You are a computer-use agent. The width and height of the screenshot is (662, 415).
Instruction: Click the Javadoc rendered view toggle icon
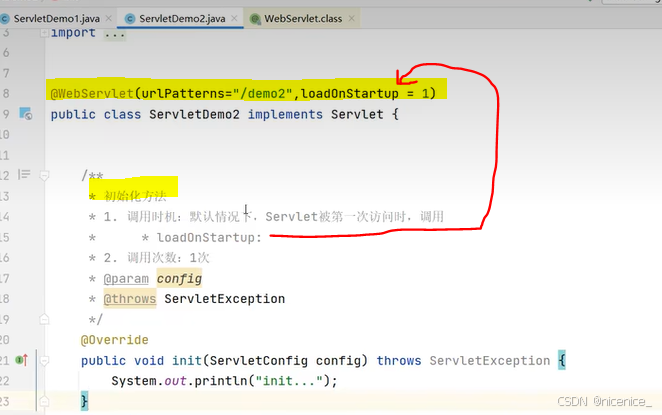[24, 174]
